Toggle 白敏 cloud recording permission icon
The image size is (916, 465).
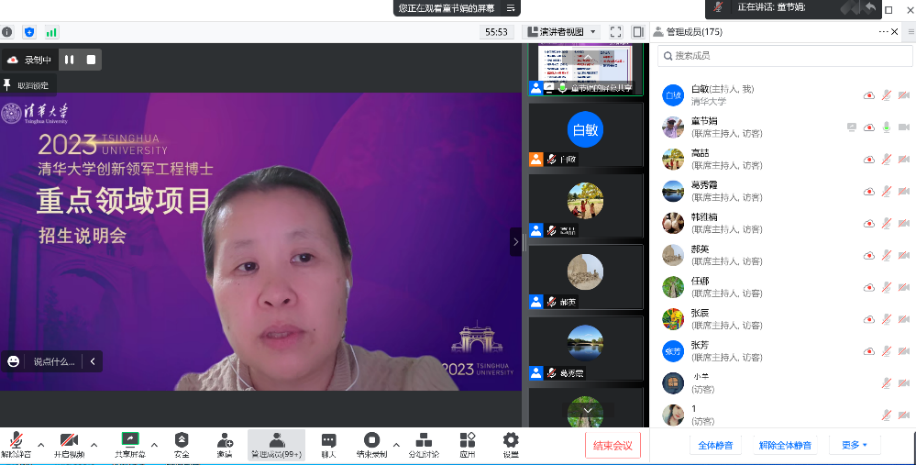869,95
